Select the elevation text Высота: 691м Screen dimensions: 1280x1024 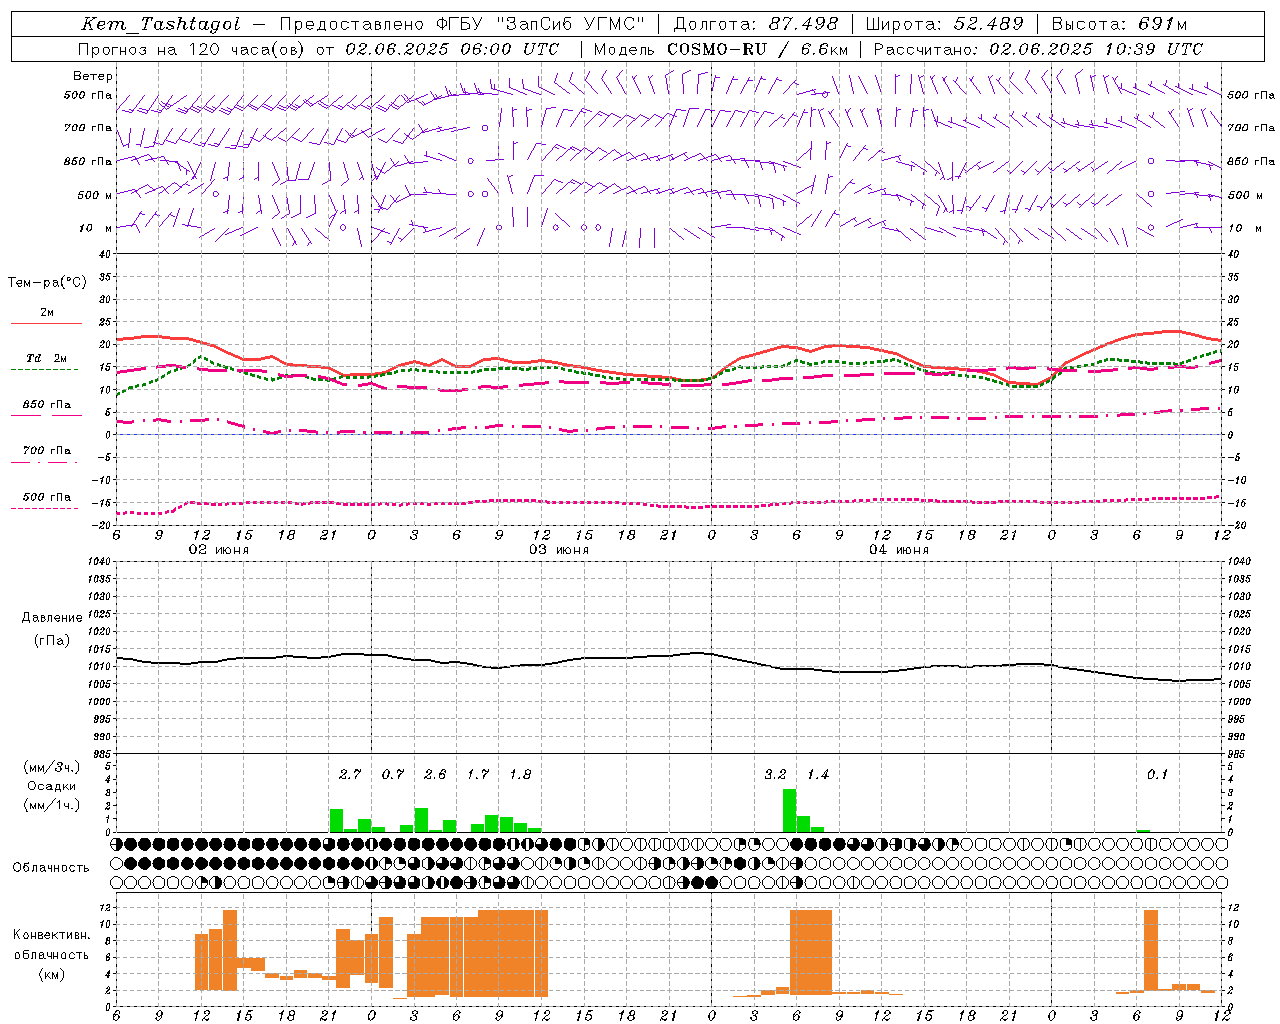coord(1119,24)
